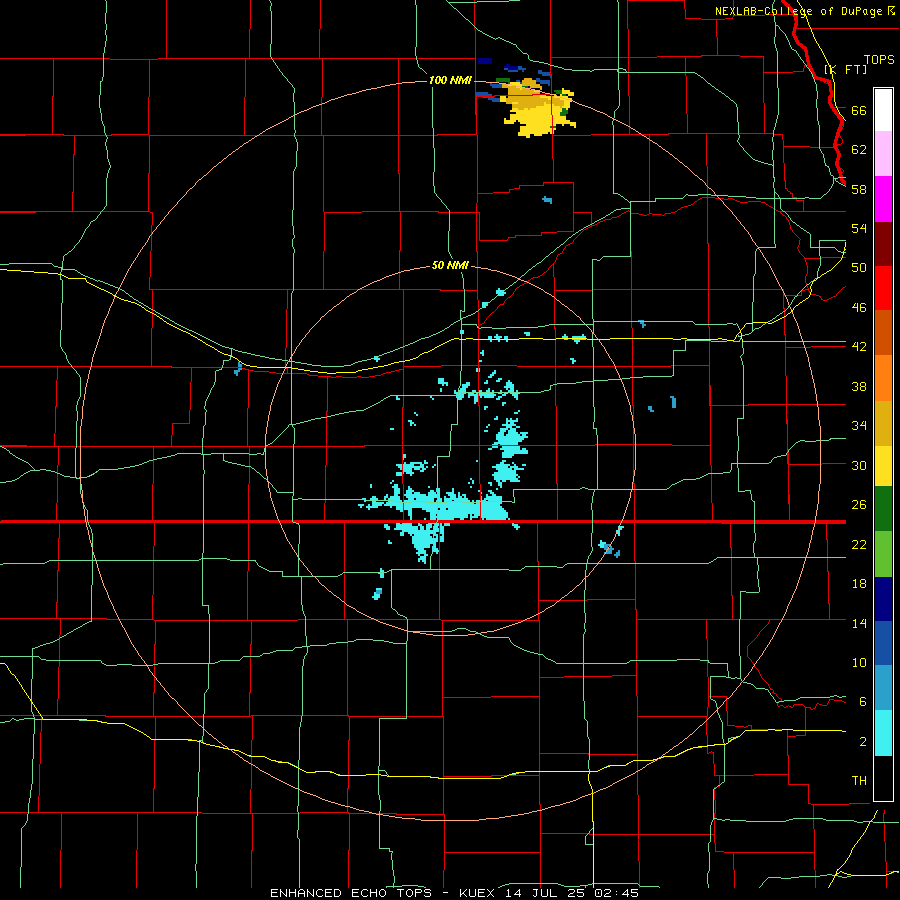
Task: Click the '54' scale label
Action: (x=859, y=228)
